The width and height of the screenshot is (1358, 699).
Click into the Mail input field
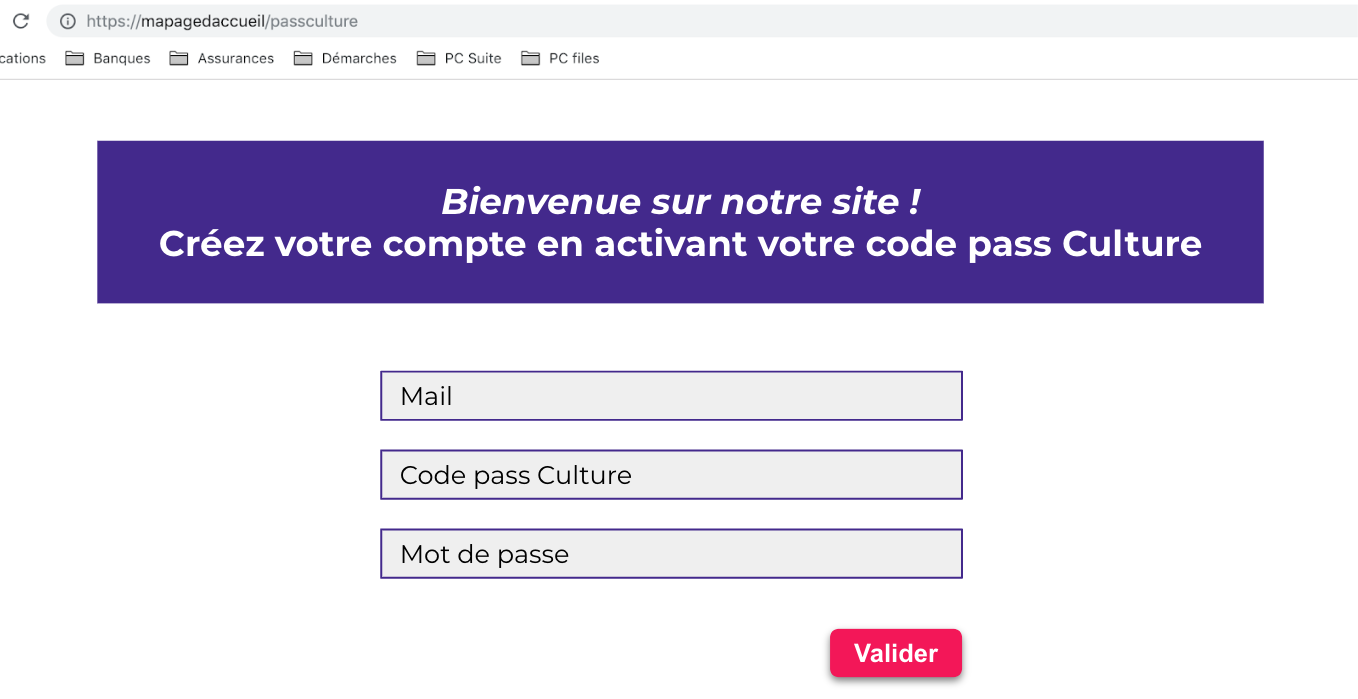point(671,396)
